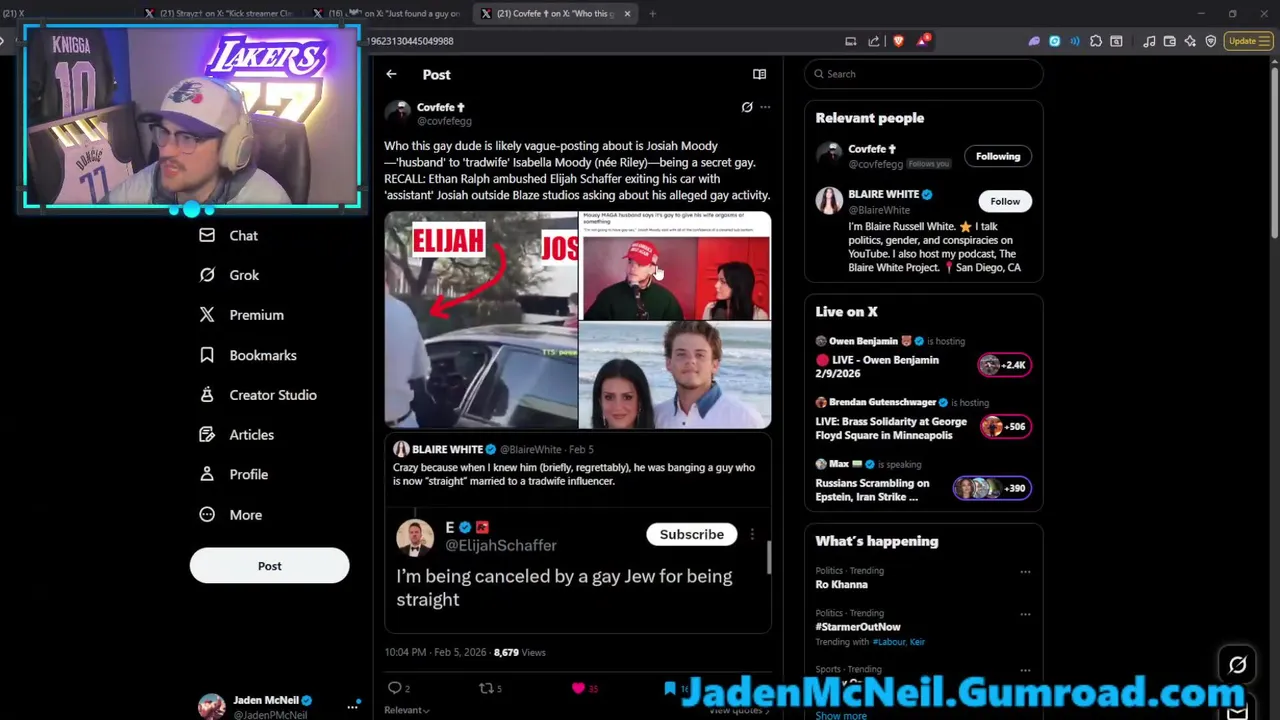Reply to the post via comment icon
The image size is (1280, 720).
pyautogui.click(x=395, y=688)
